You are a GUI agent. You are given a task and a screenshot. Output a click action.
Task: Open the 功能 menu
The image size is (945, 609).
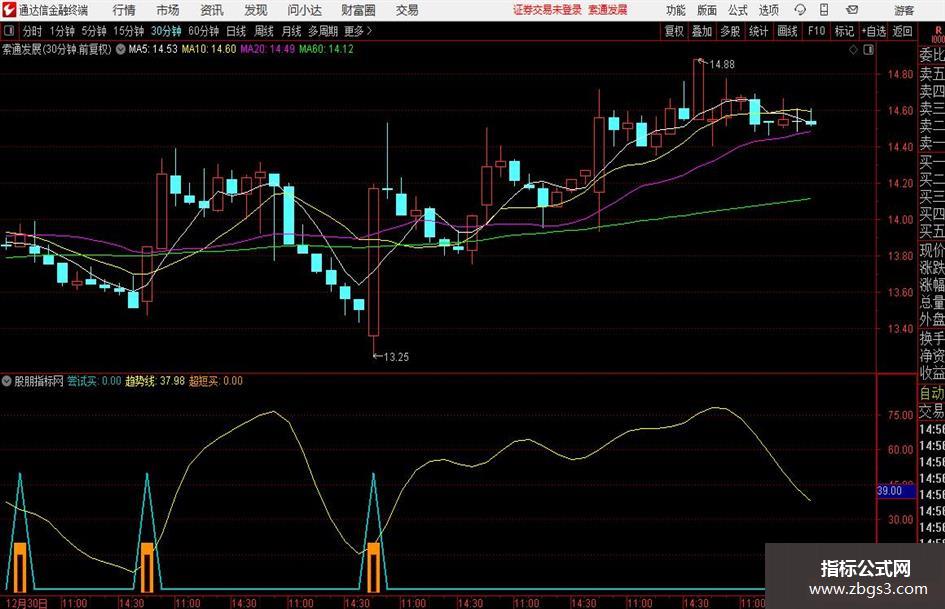(676, 10)
